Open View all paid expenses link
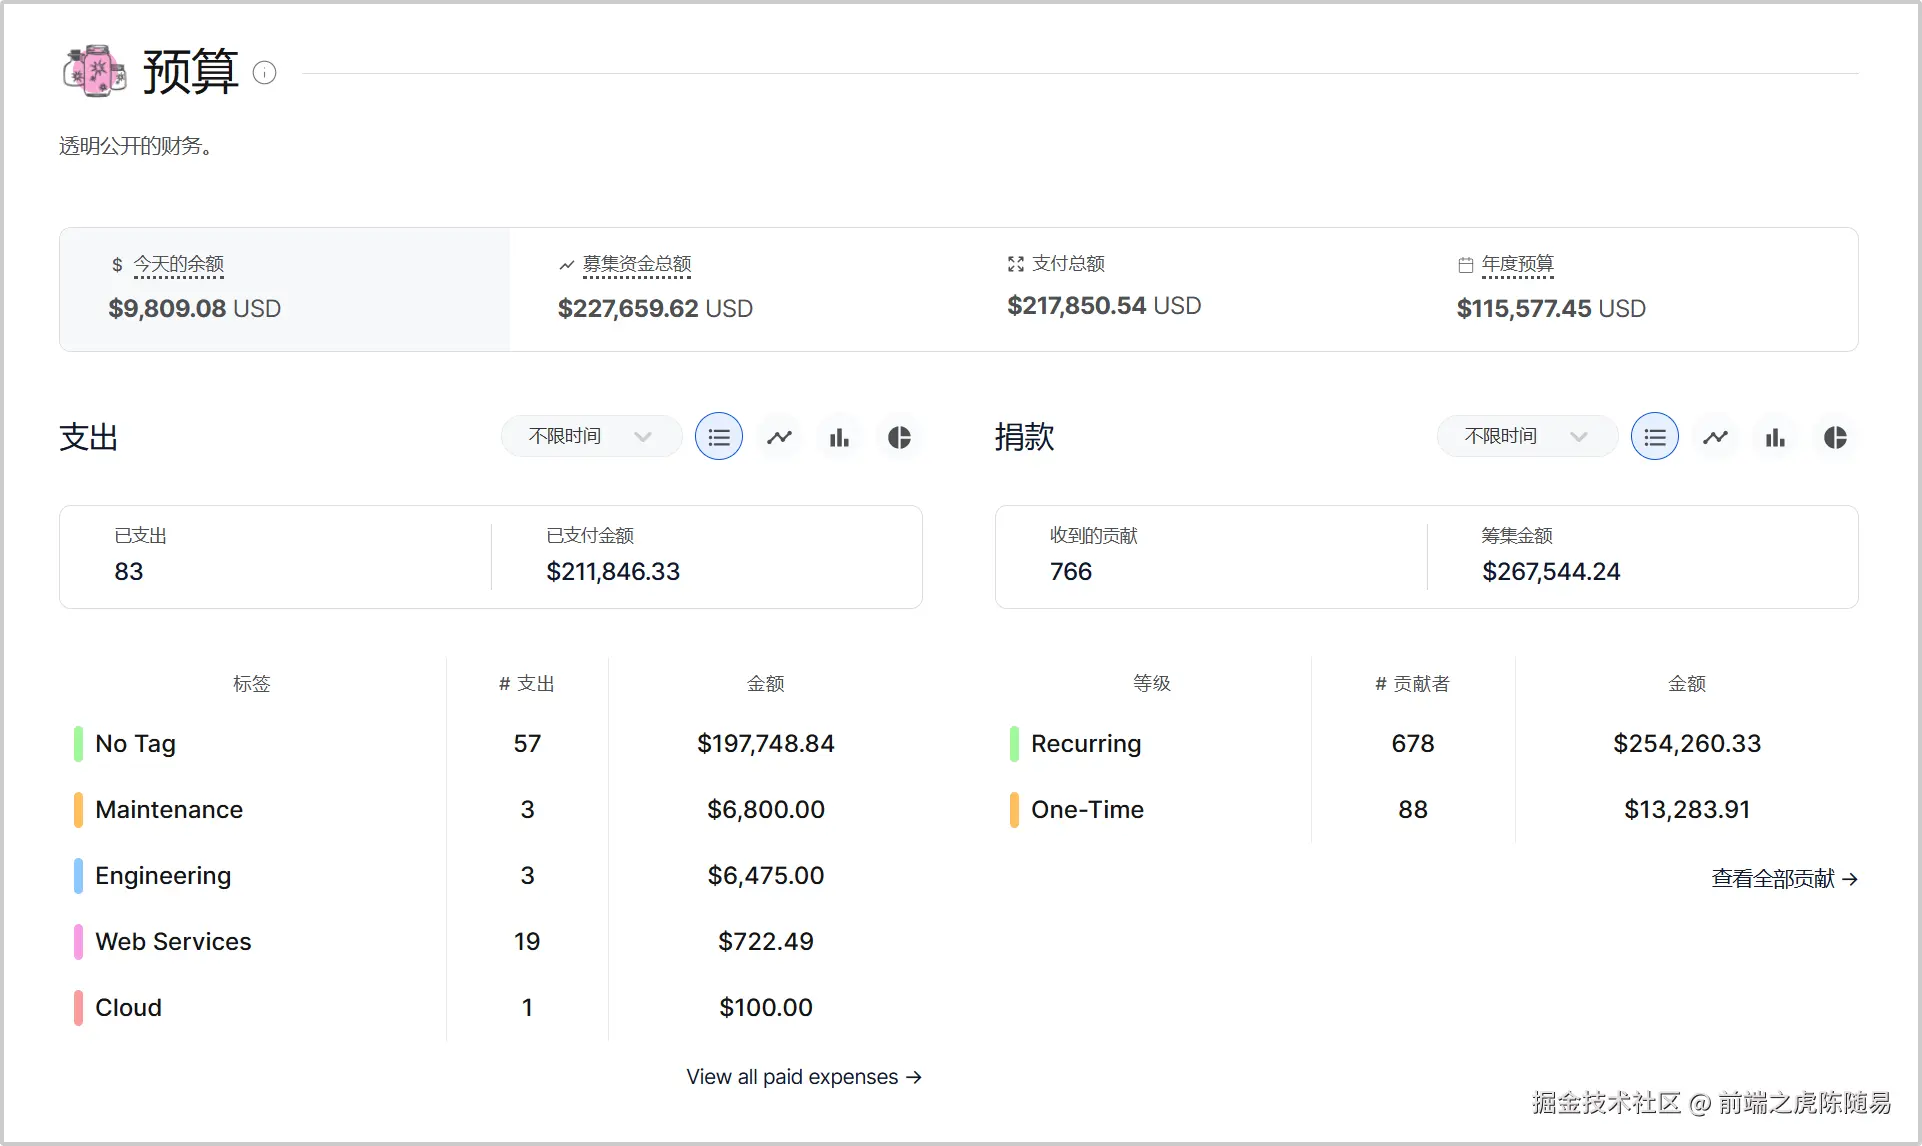The width and height of the screenshot is (1922, 1146). [803, 1077]
